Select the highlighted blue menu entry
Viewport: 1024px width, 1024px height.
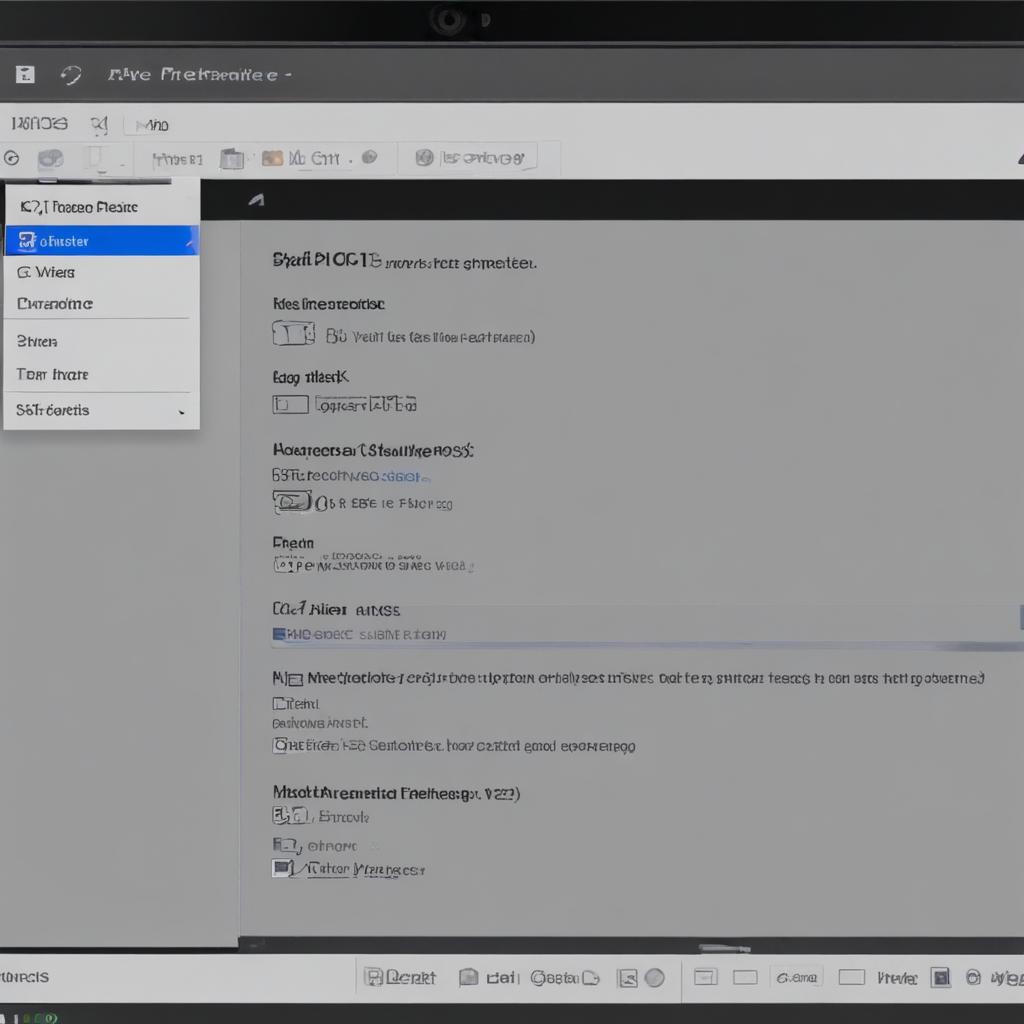coord(100,241)
